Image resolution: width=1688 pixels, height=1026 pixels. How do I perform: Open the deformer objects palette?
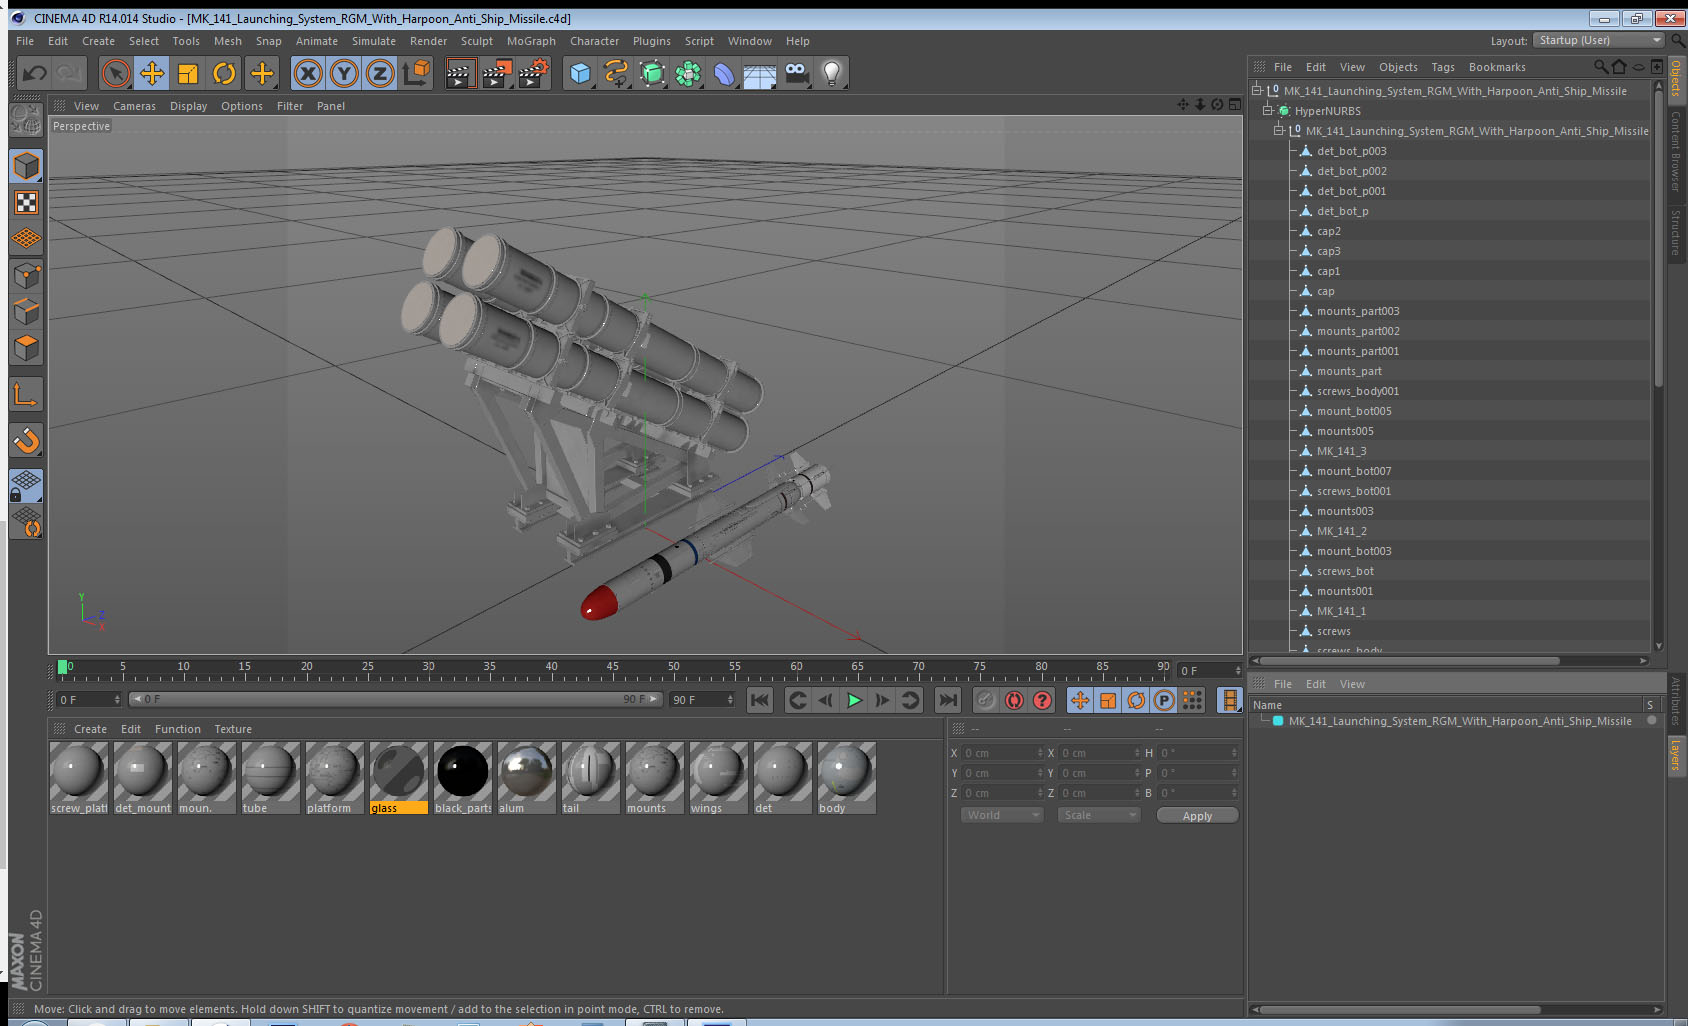724,73
